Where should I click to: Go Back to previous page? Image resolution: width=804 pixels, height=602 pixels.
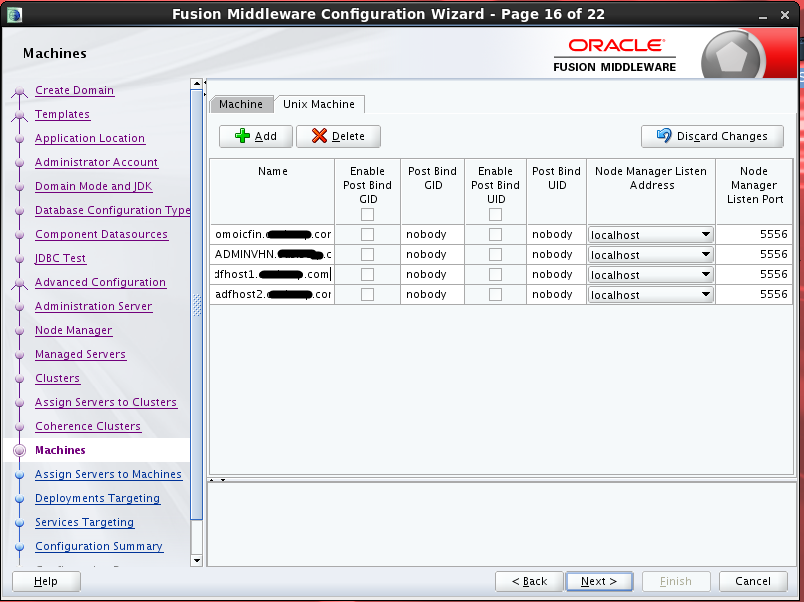coord(529,581)
